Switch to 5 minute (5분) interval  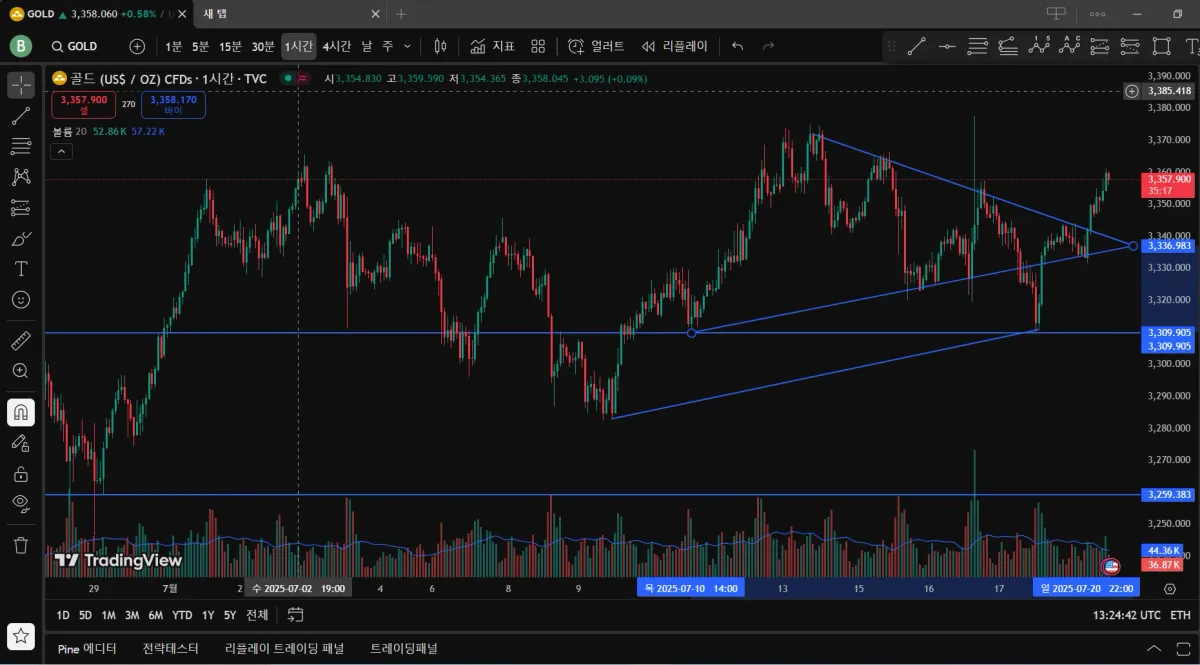click(201, 46)
